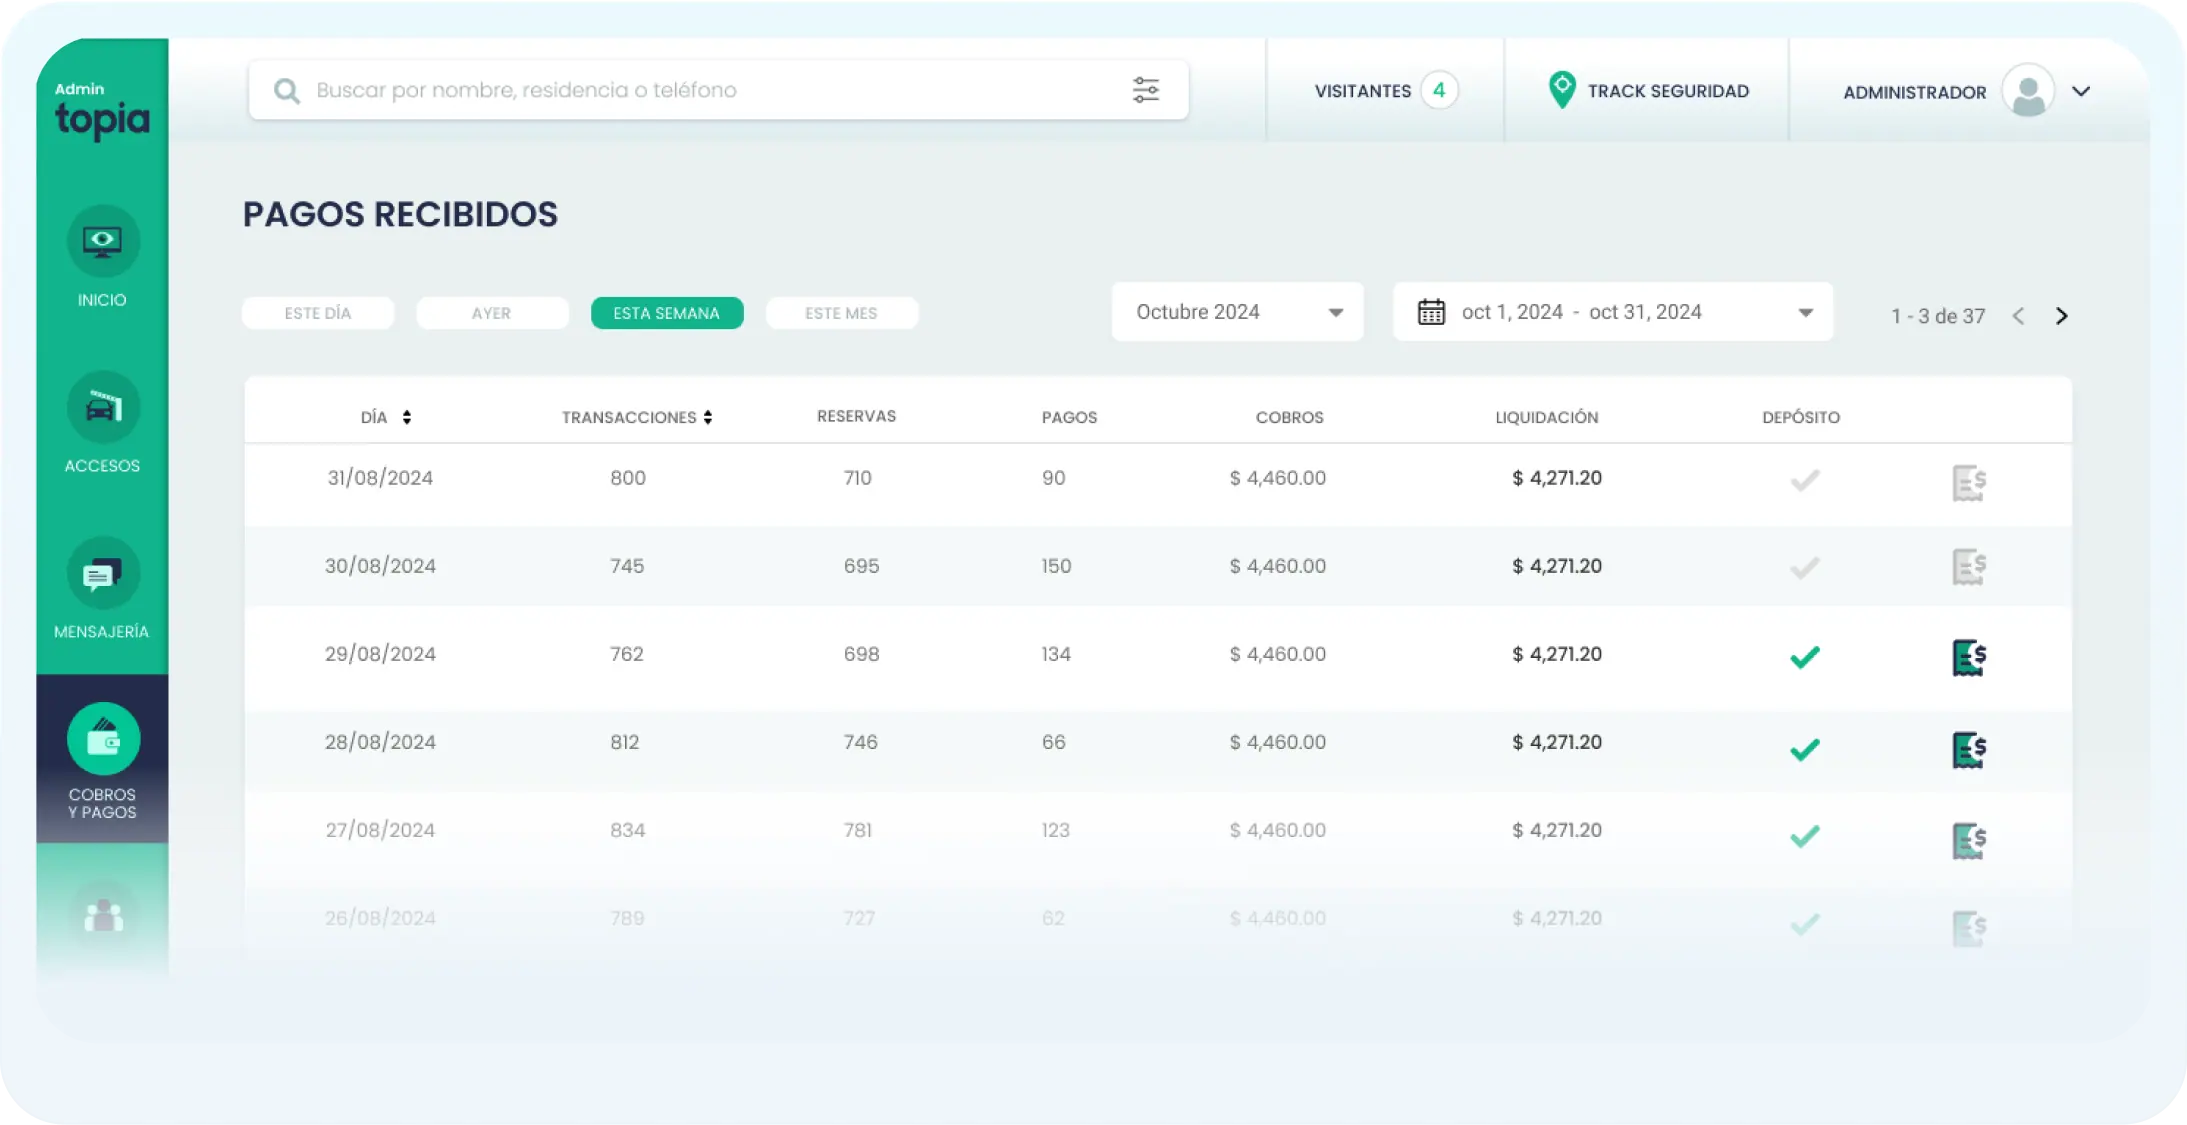Image resolution: width=2187 pixels, height=1125 pixels.
Task: Click reservas value 698
Action: (861, 654)
